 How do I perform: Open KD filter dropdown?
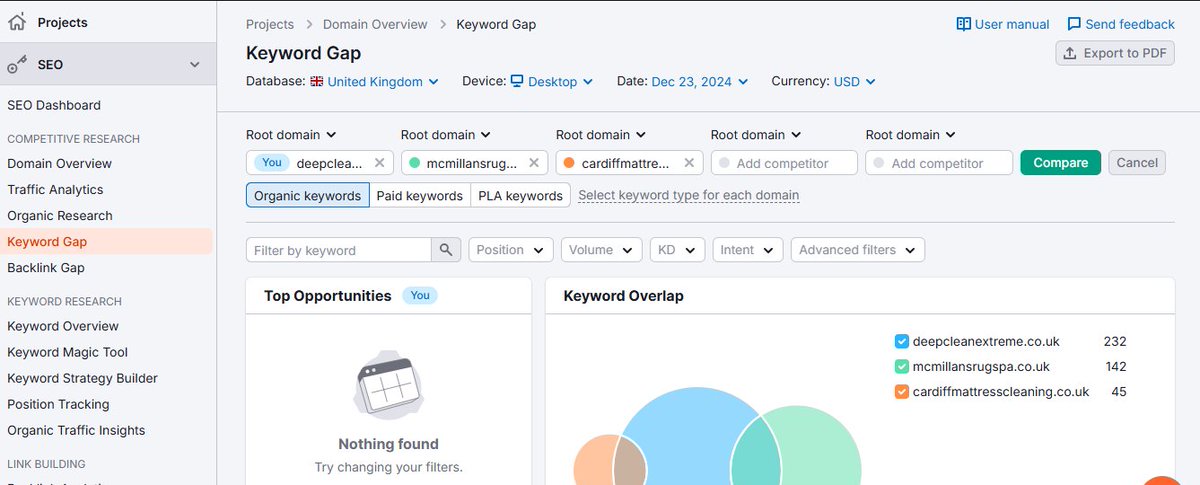coord(677,250)
